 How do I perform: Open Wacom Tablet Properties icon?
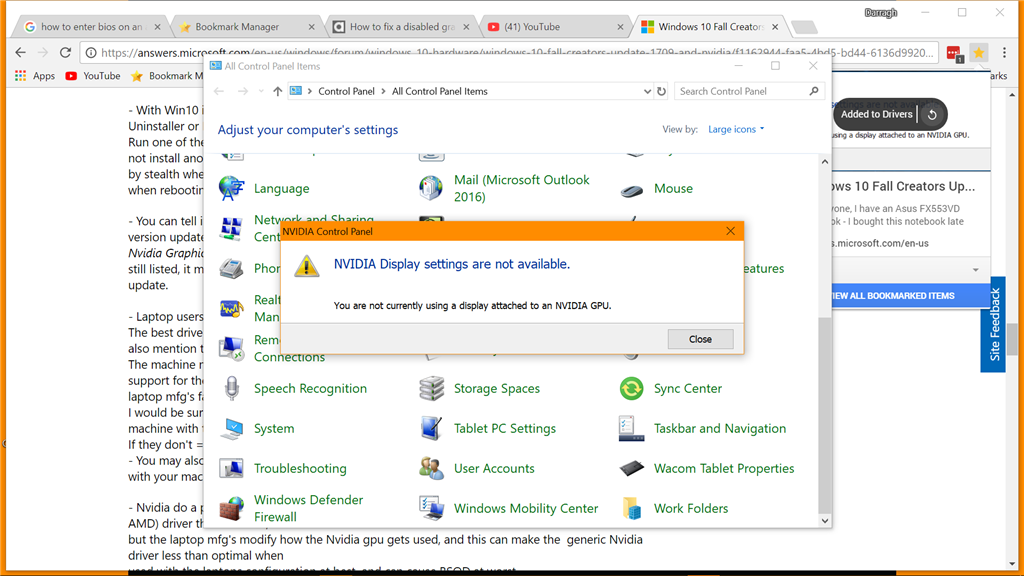click(632, 468)
